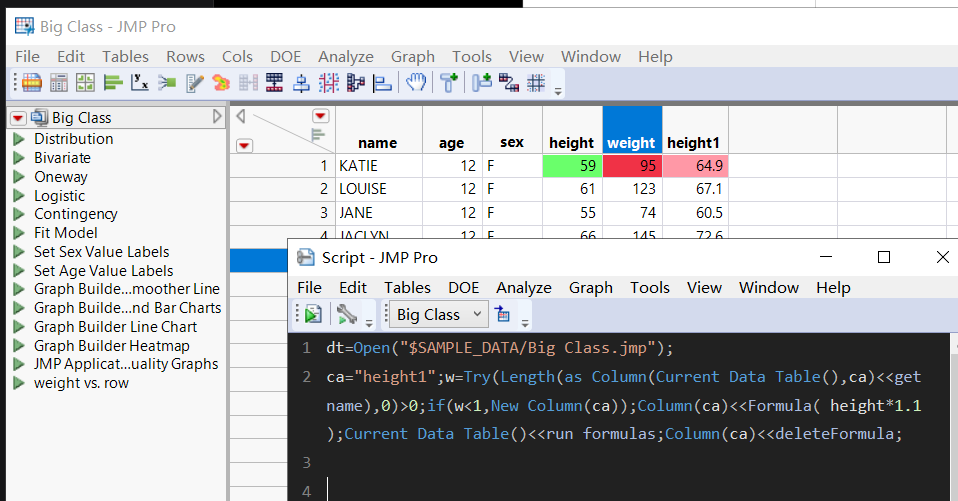Open the columns red triangle menu above the grid
This screenshot has height=501, width=958.
click(321, 115)
